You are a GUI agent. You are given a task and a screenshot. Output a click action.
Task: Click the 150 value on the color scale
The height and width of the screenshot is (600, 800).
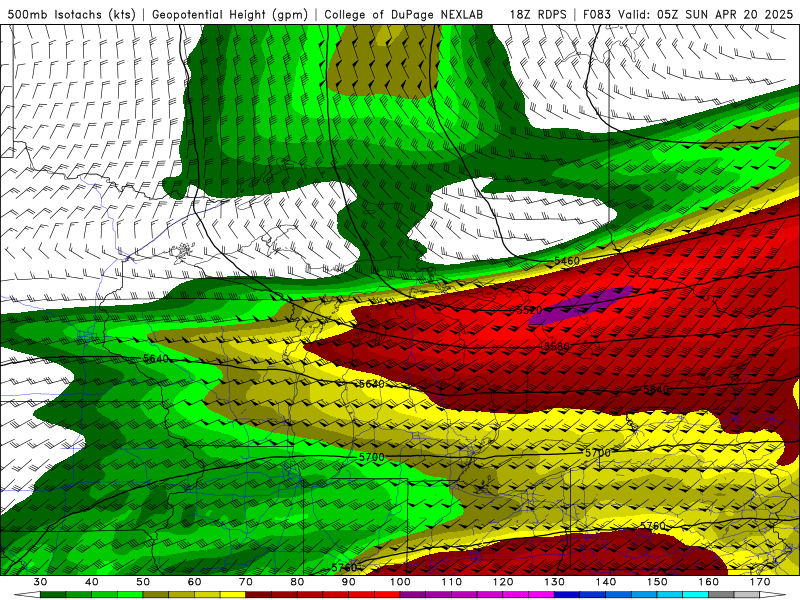click(657, 582)
